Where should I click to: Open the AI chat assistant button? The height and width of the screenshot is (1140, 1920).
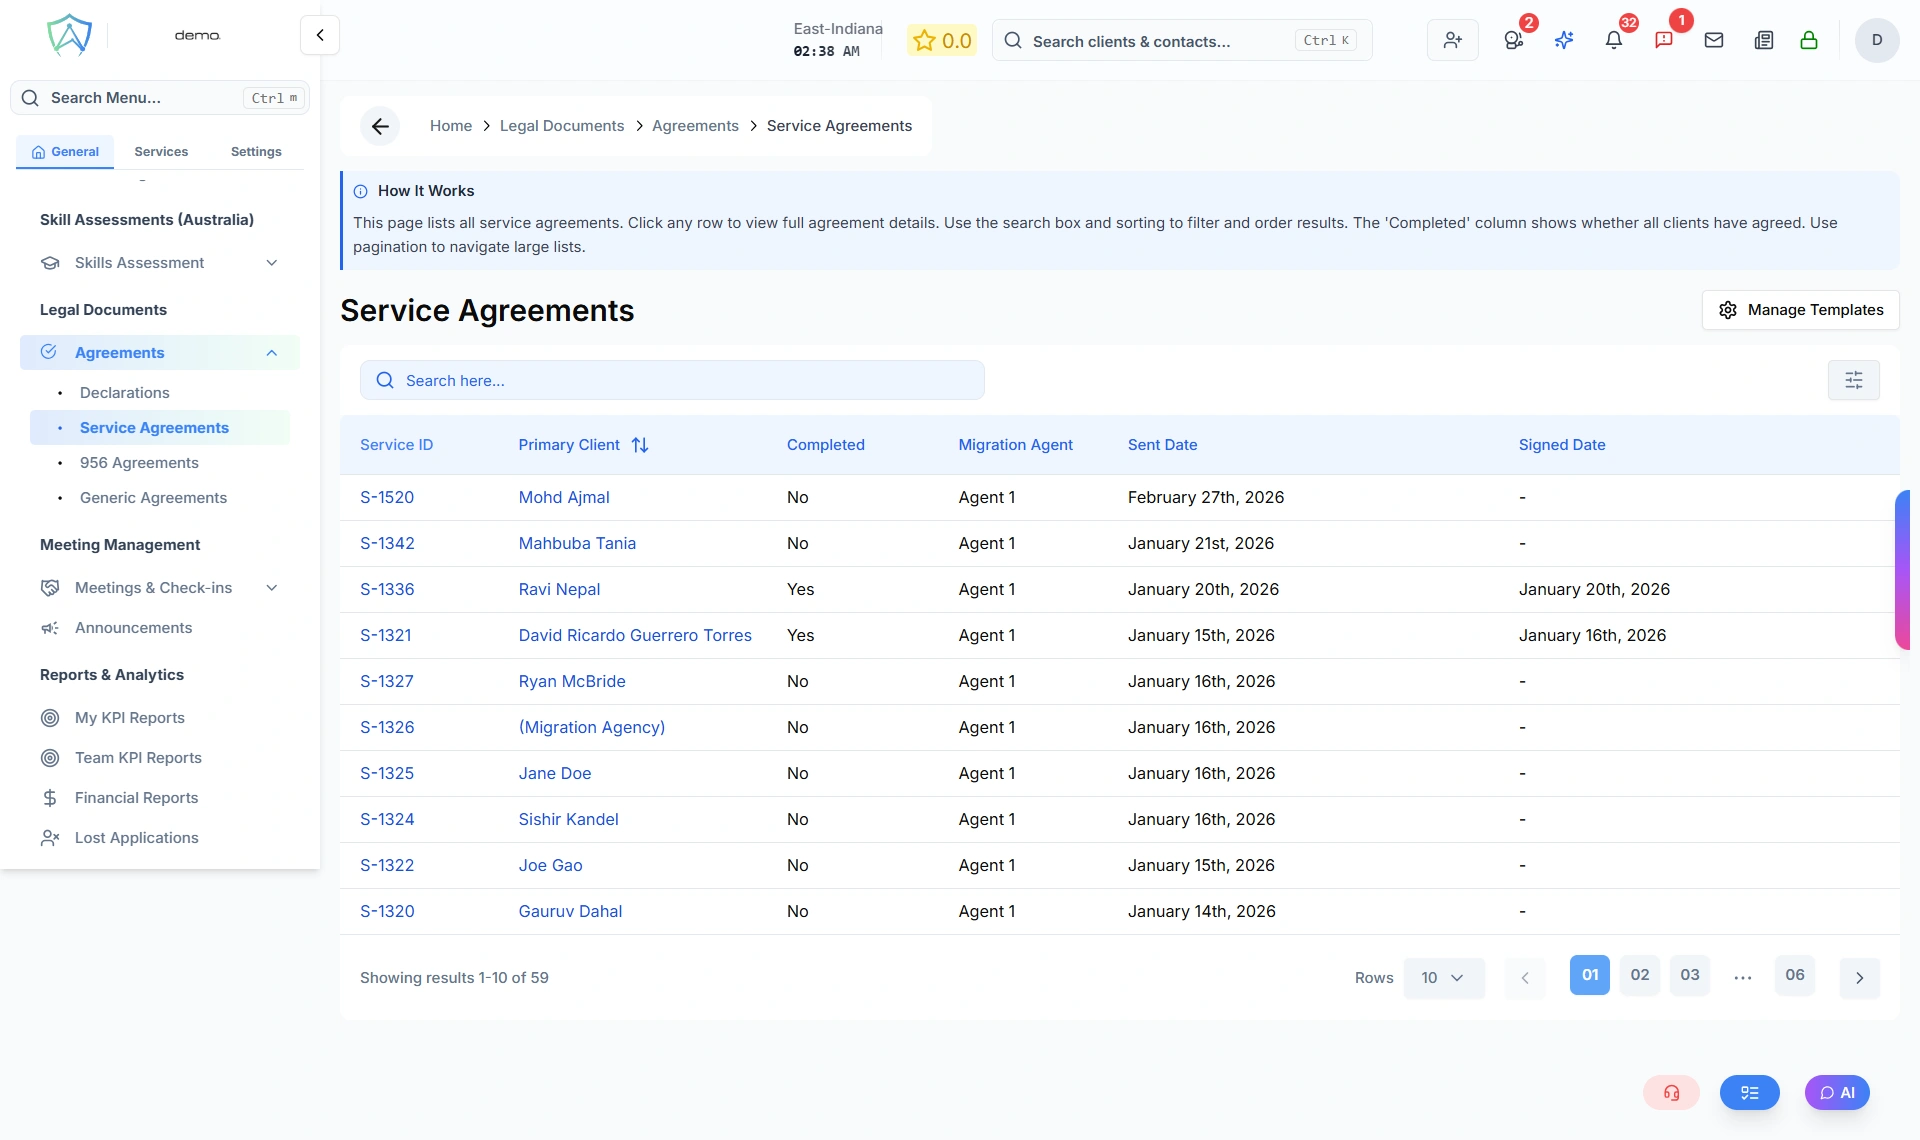point(1838,1092)
